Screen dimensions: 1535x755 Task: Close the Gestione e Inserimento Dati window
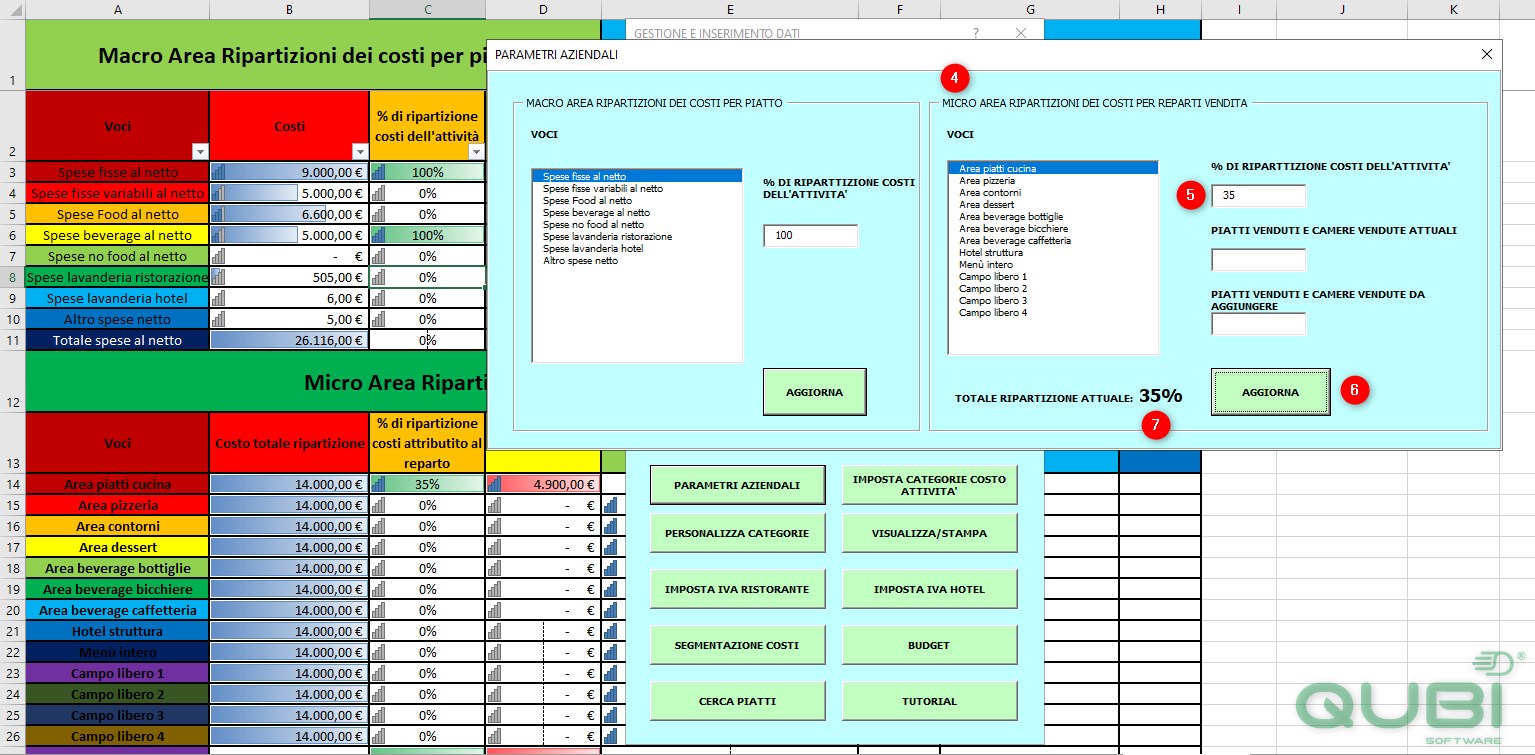click(1021, 32)
